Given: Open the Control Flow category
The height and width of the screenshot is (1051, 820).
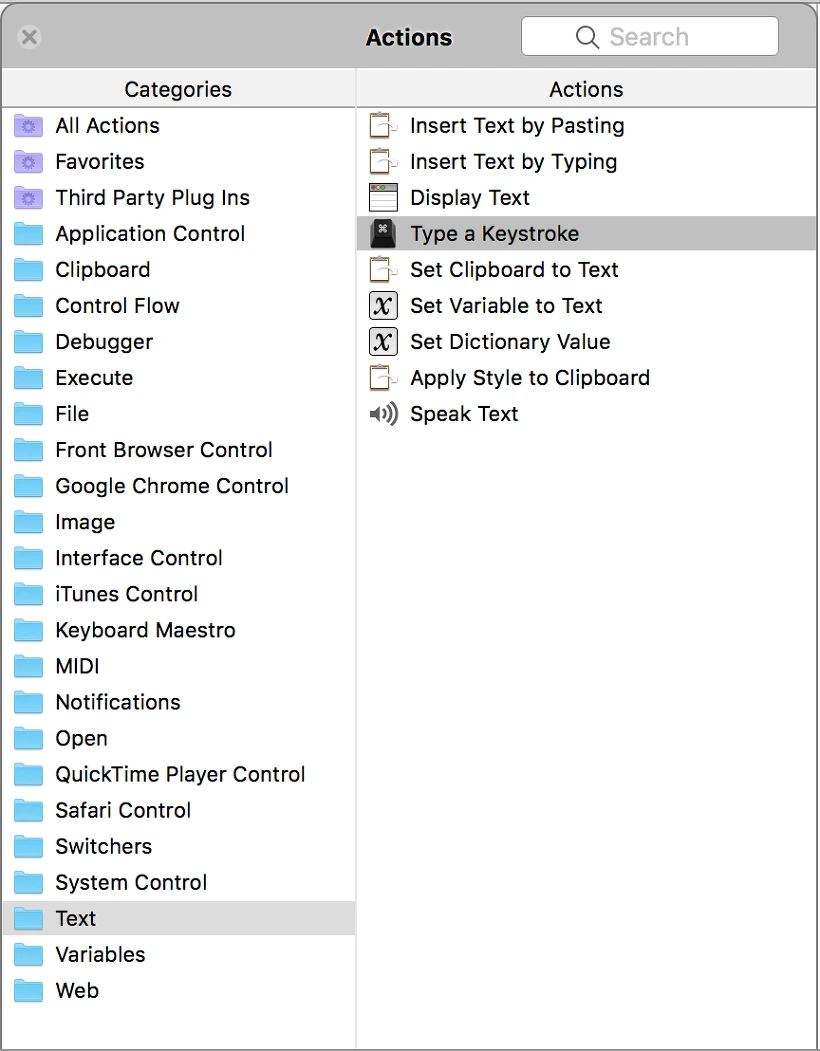Looking at the screenshot, I should click(x=178, y=306).
